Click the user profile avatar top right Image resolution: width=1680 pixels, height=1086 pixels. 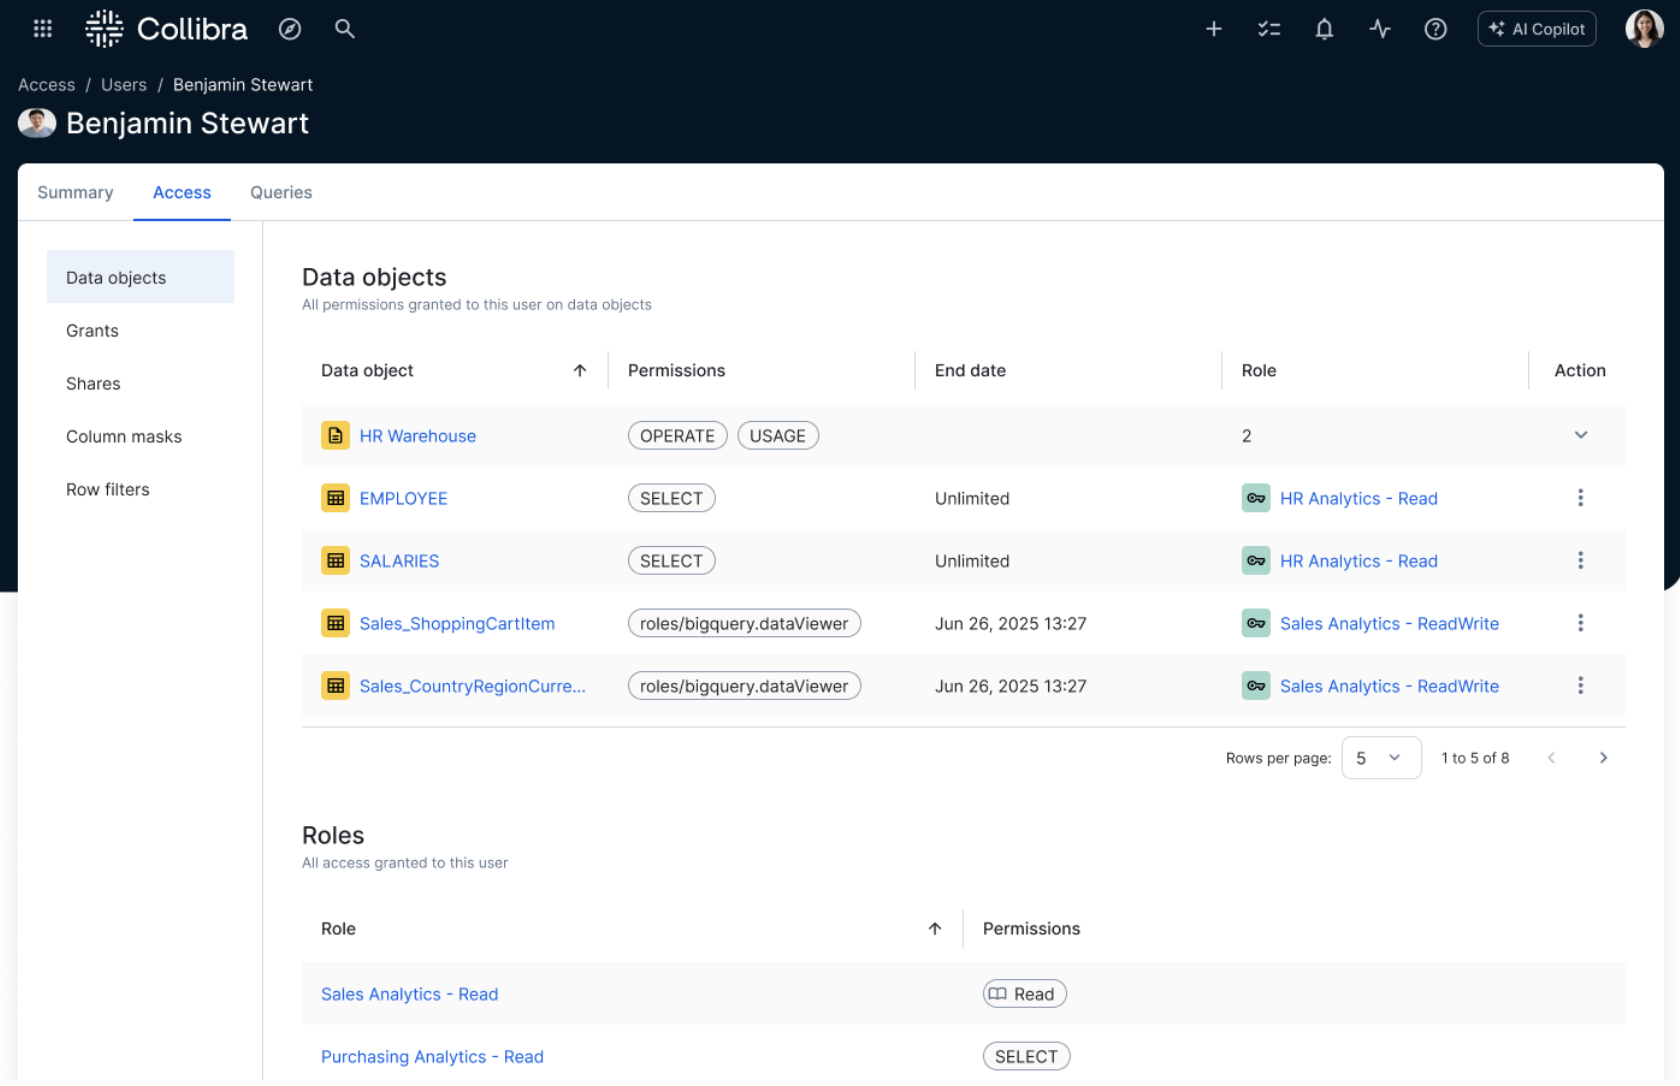(1643, 29)
